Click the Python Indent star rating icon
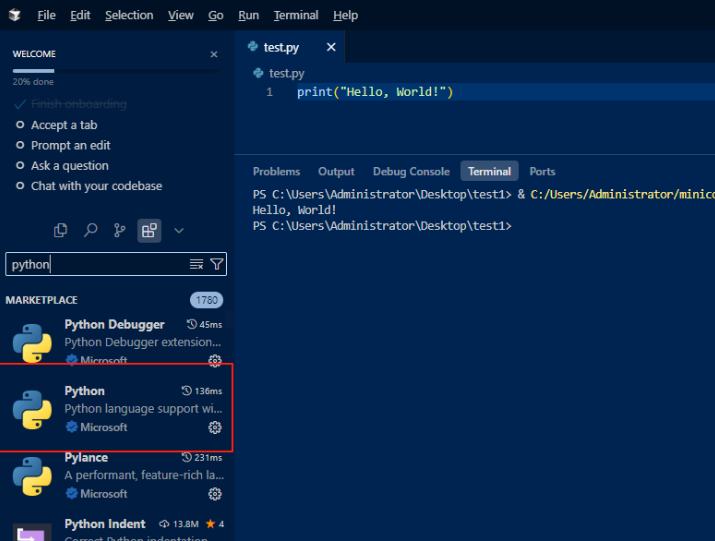This screenshot has height=541, width=715. coord(210,524)
